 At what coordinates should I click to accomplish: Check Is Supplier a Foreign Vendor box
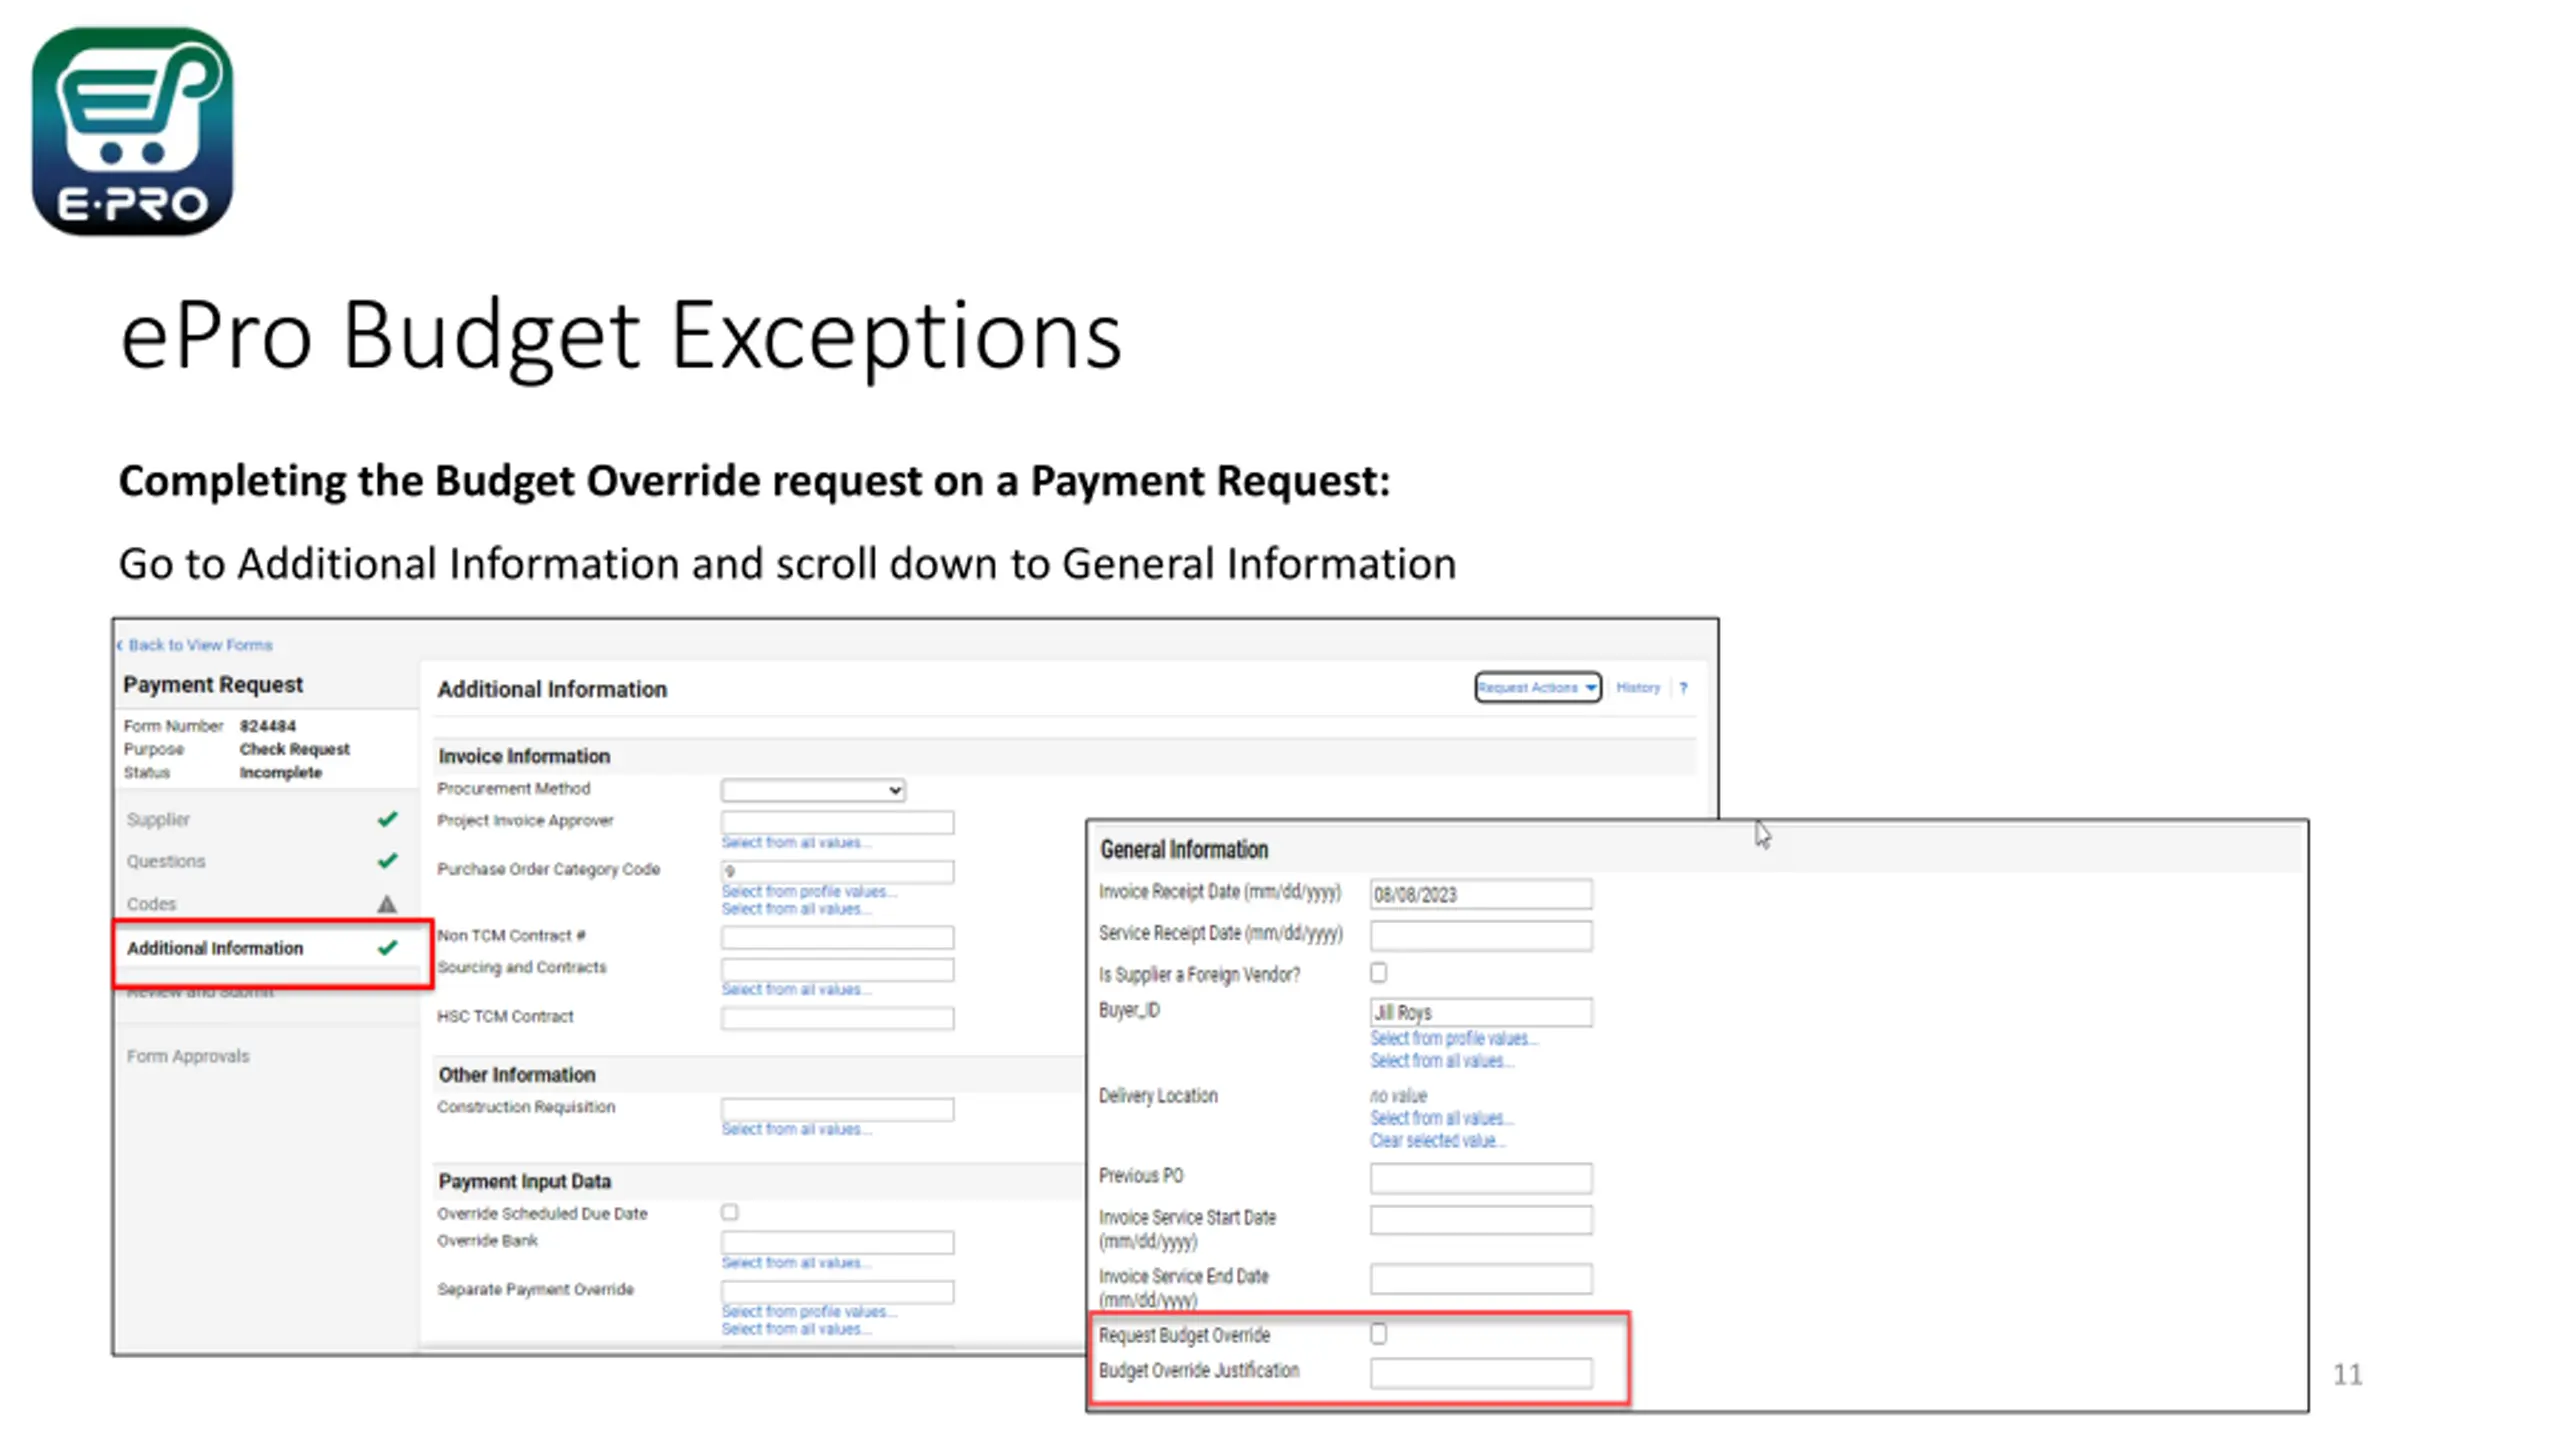coord(1379,972)
